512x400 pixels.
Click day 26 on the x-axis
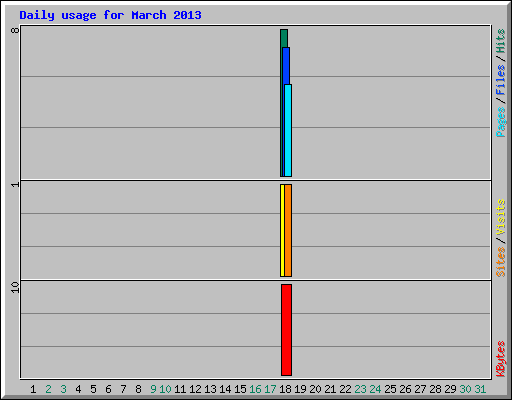(x=405, y=389)
